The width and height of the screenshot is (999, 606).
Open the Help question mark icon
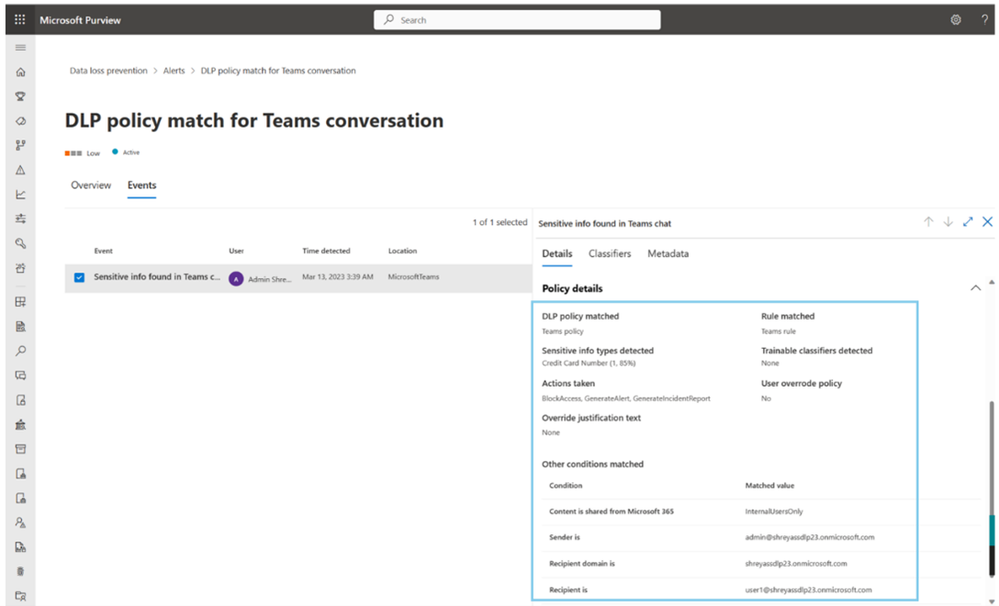click(985, 20)
